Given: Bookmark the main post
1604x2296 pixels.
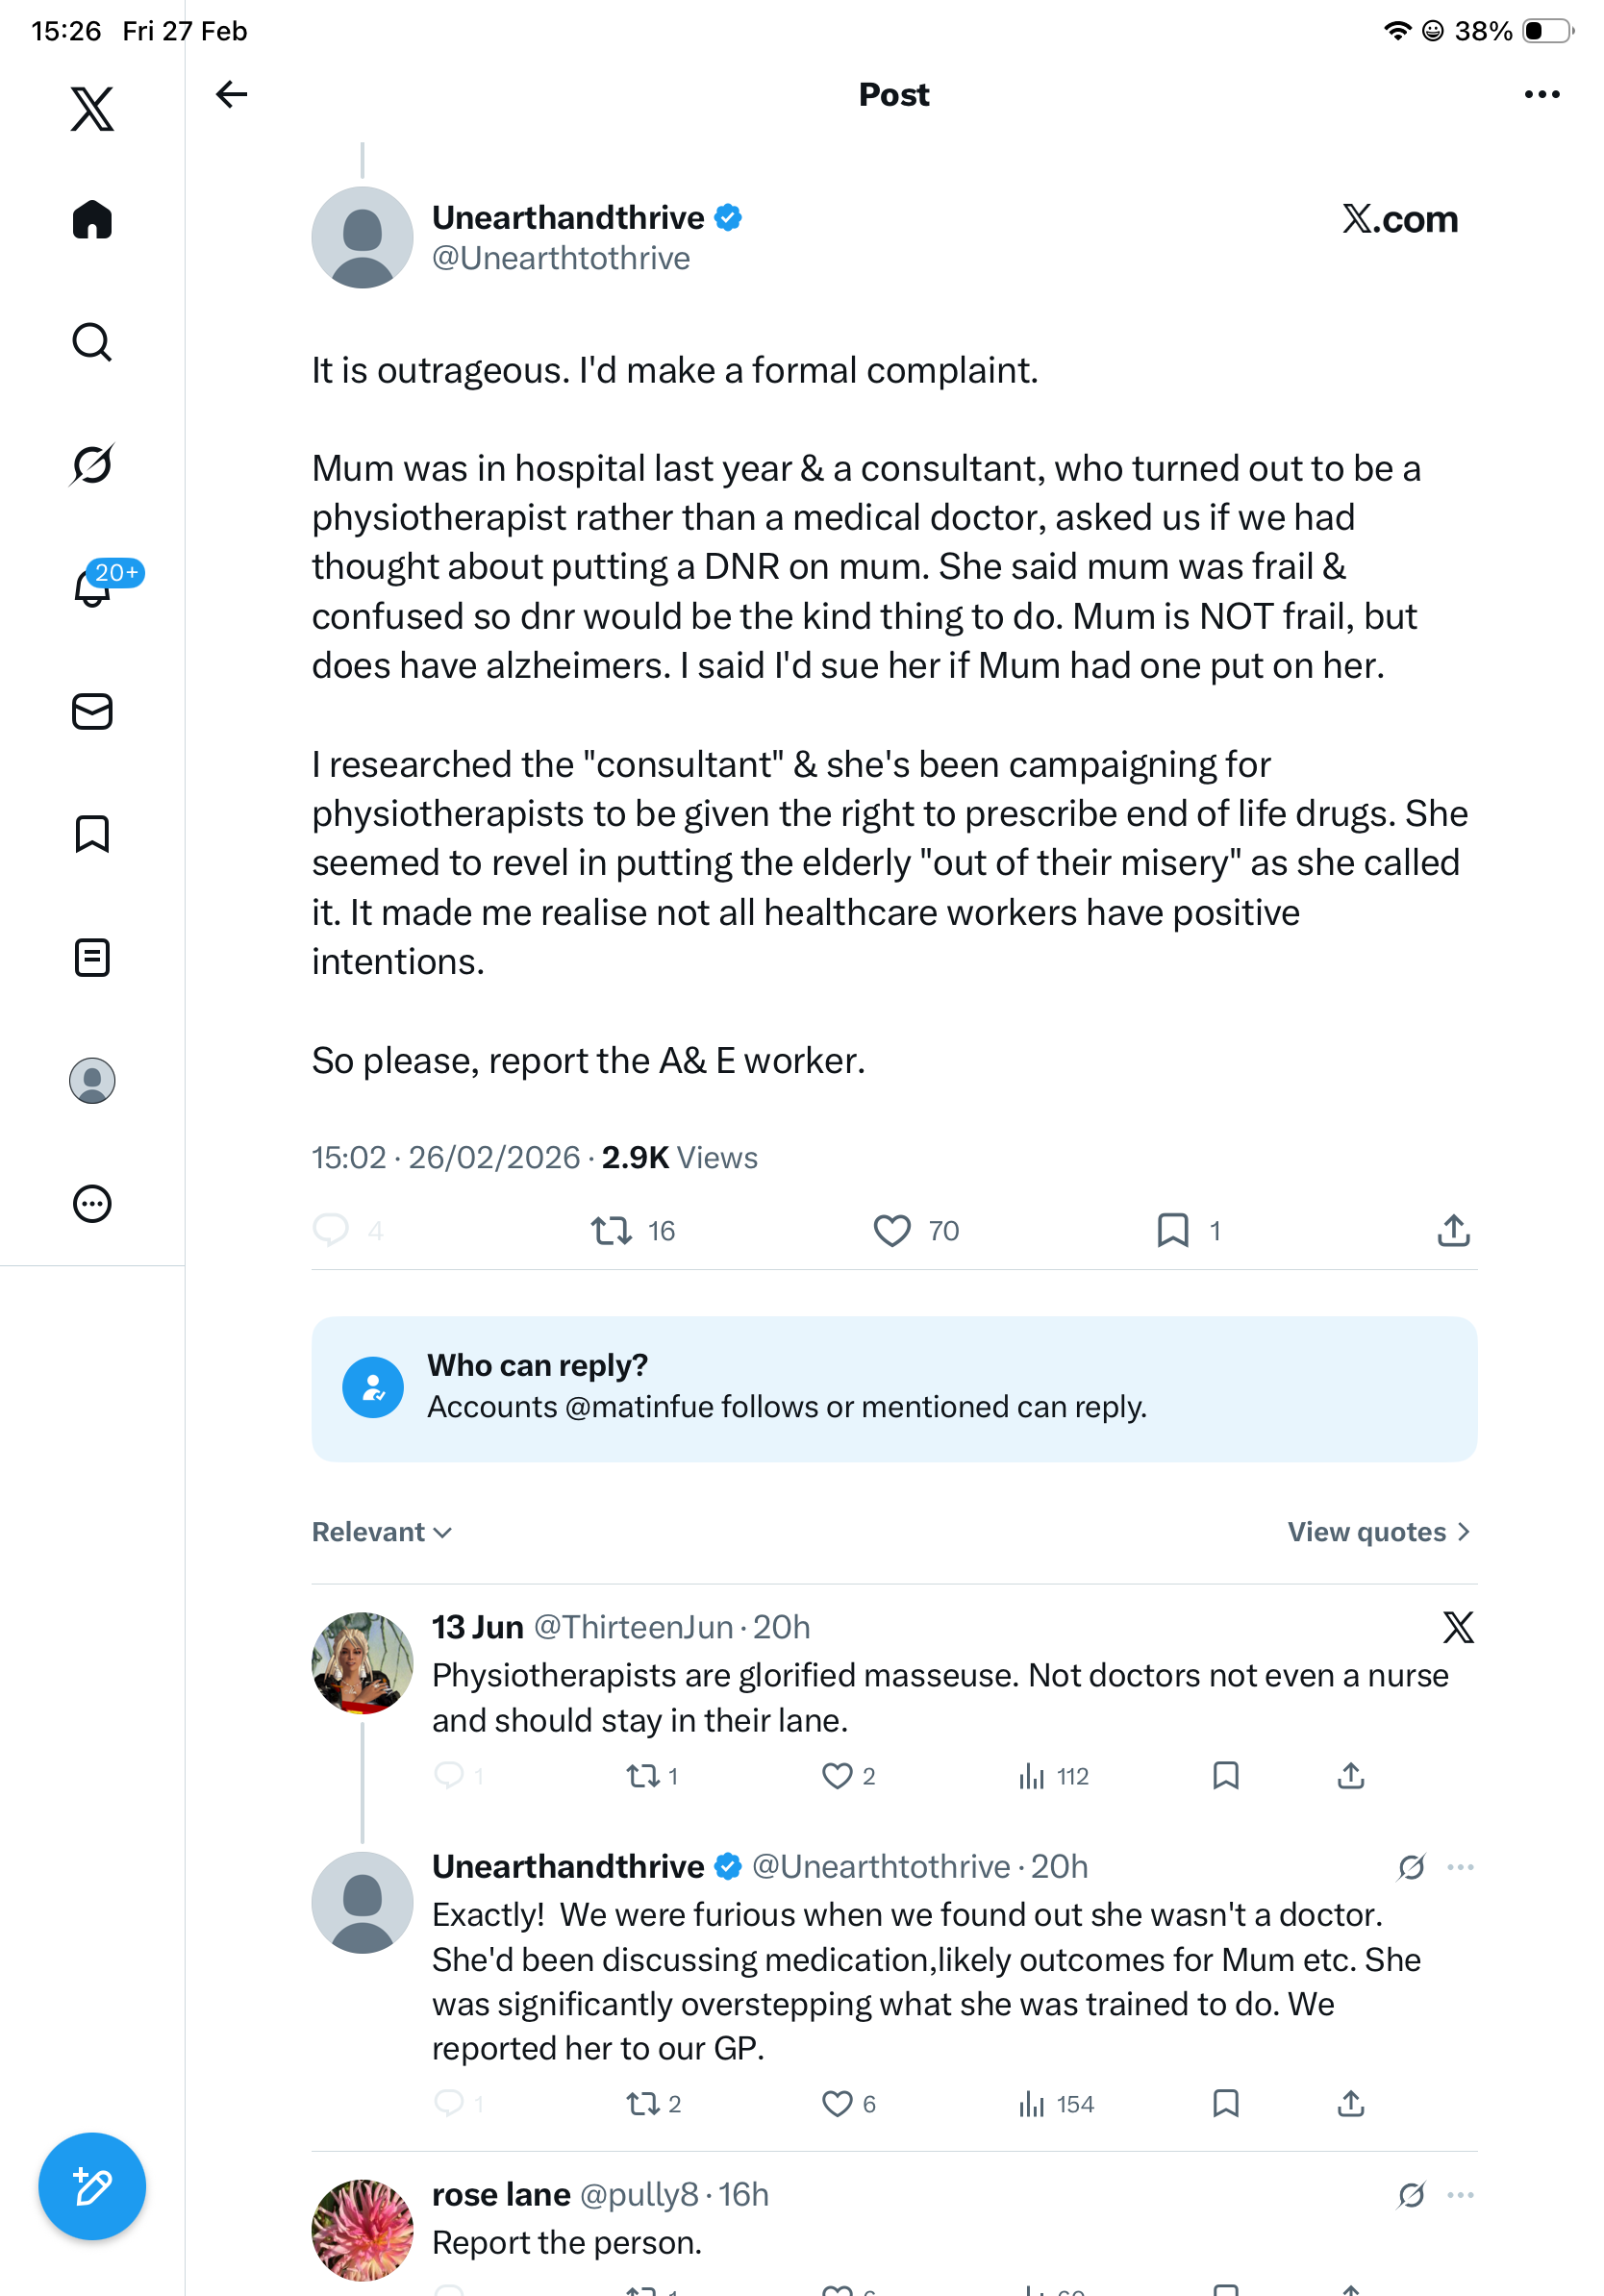Looking at the screenshot, I should coord(1173,1231).
